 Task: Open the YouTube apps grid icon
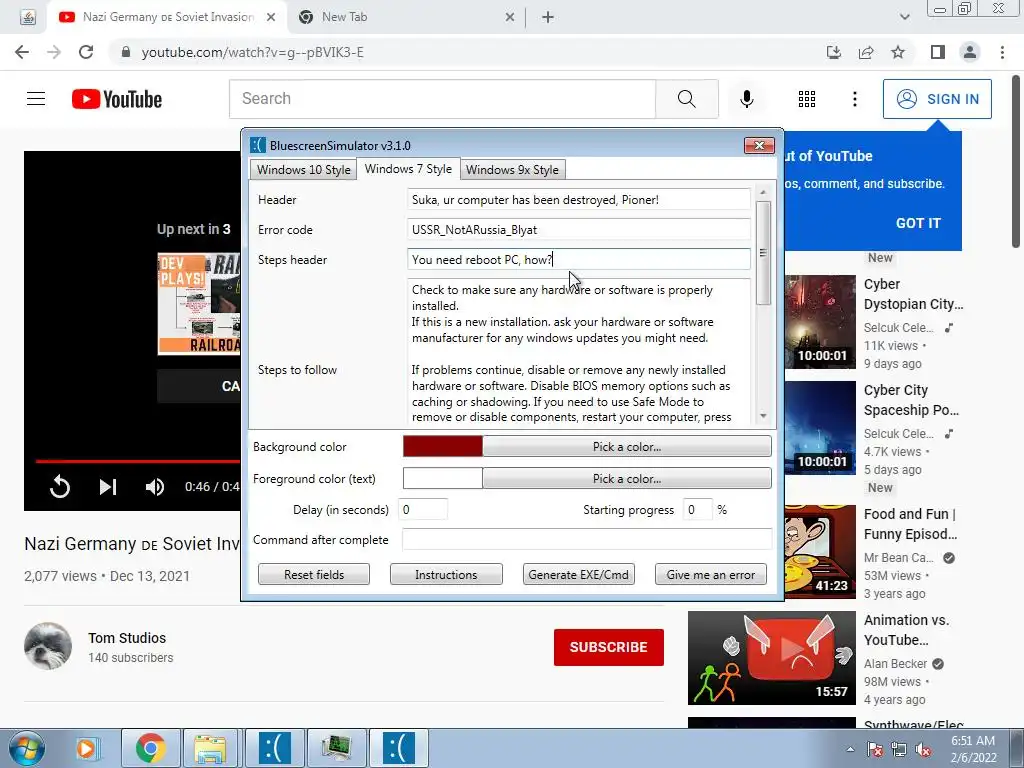click(x=807, y=99)
